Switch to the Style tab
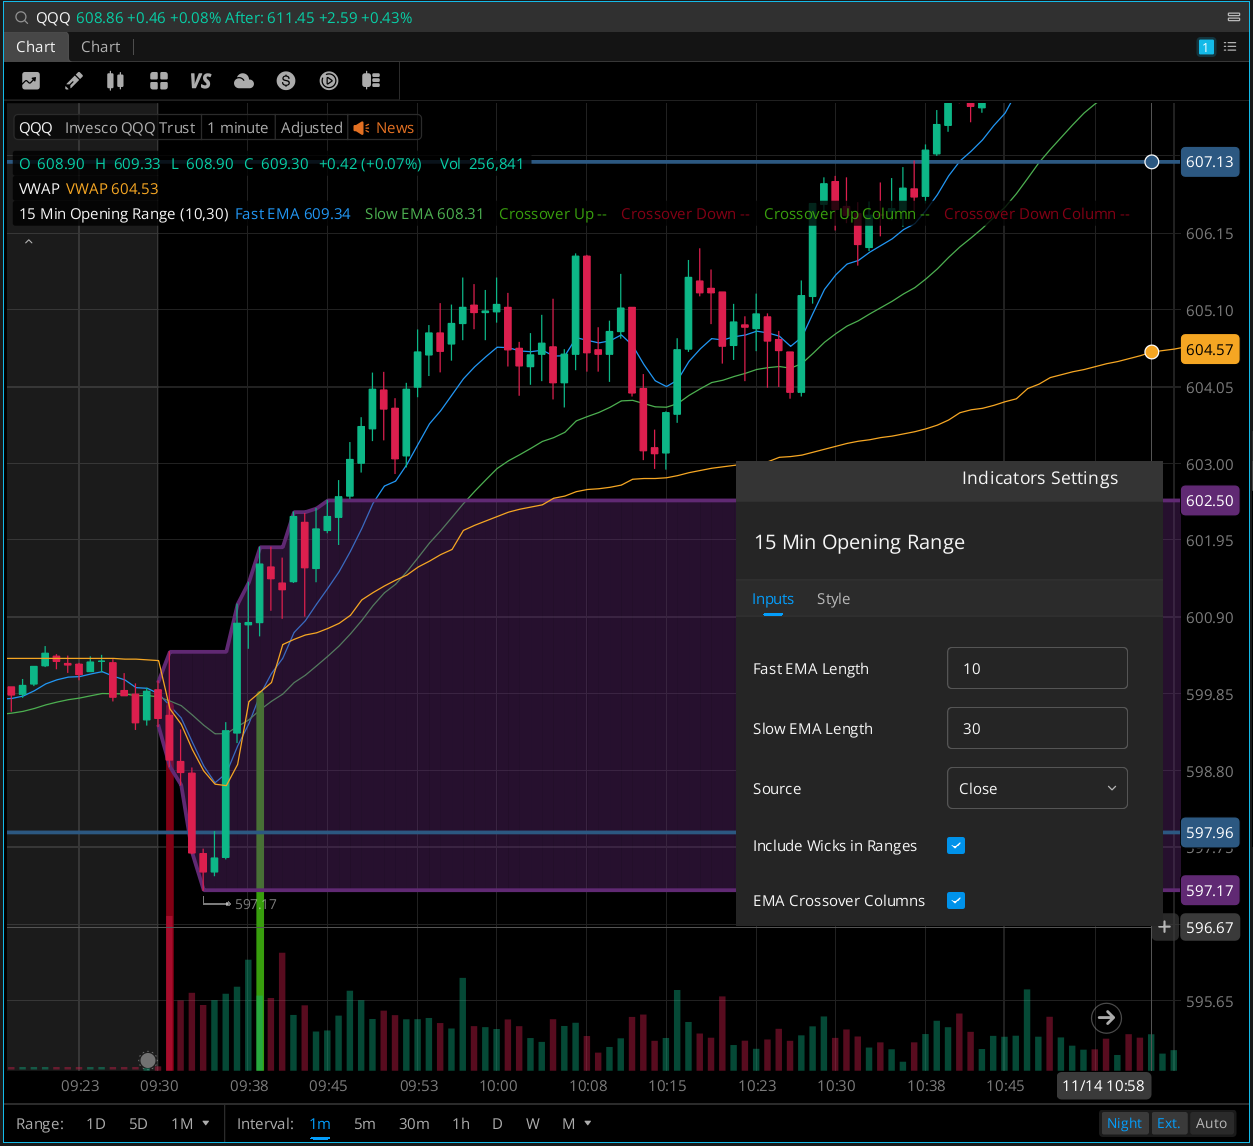Screen dimensions: 1253x1146 [833, 599]
